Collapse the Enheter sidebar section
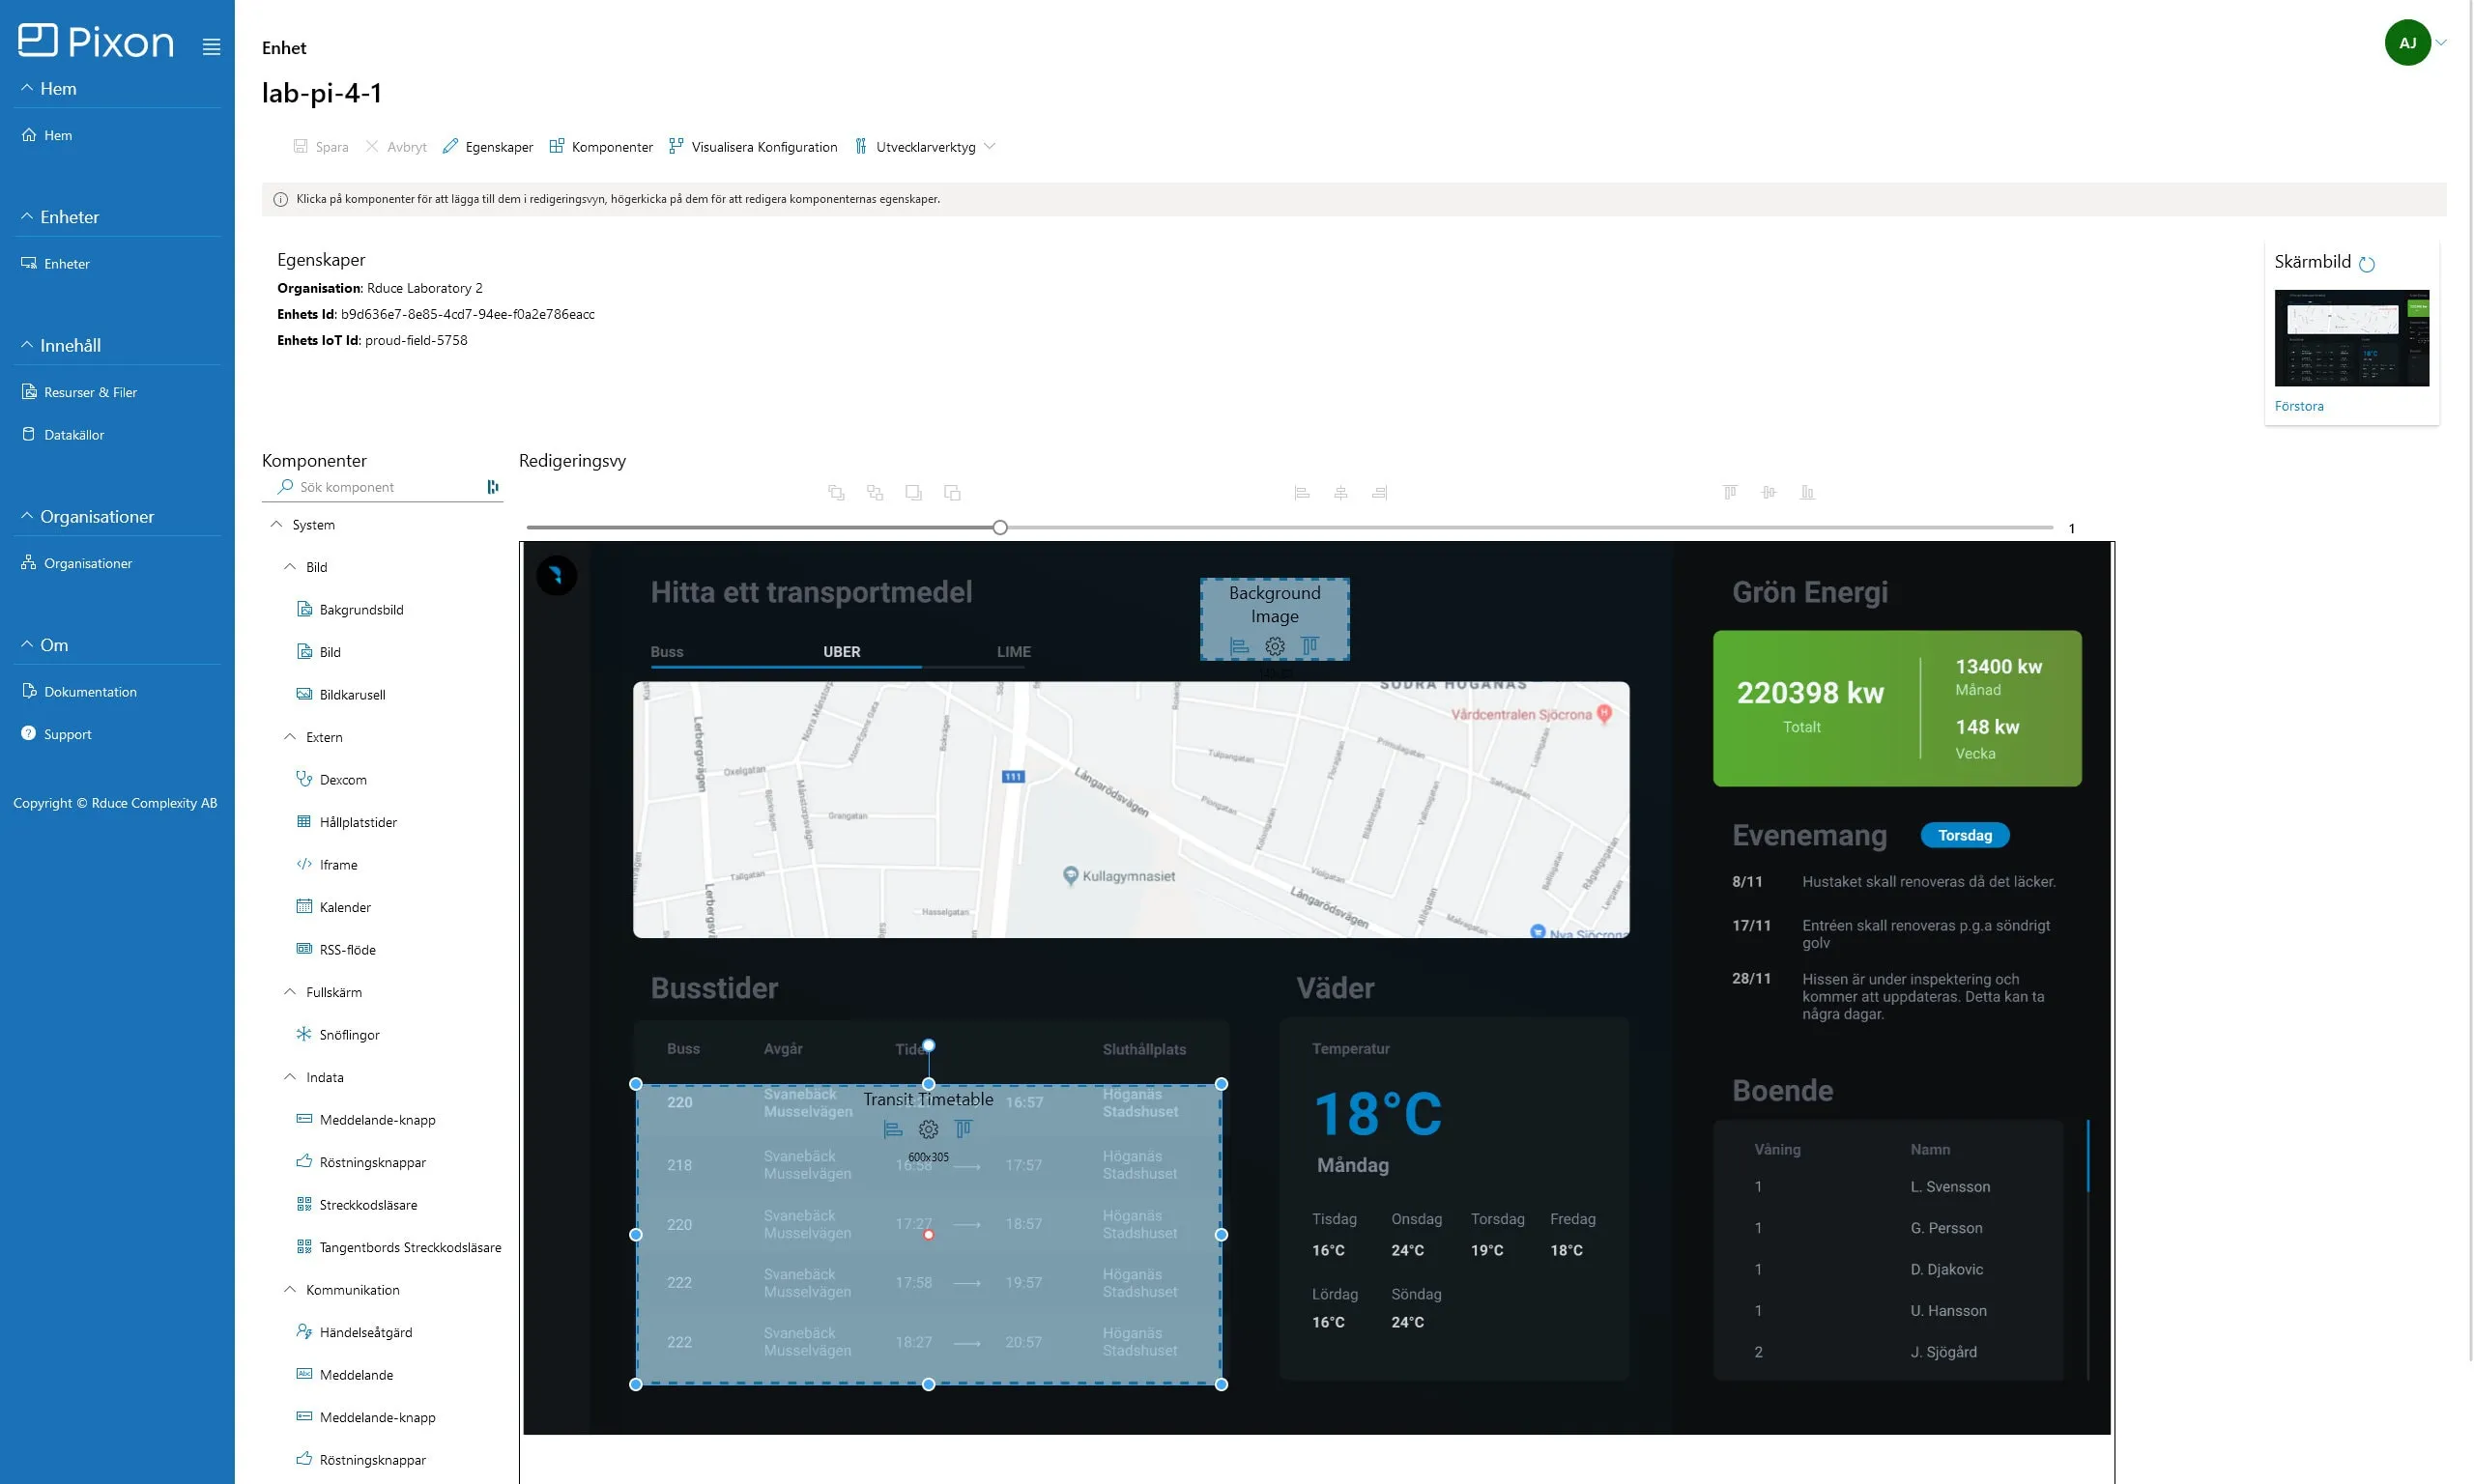The width and height of the screenshot is (2474, 1484). tap(27, 217)
